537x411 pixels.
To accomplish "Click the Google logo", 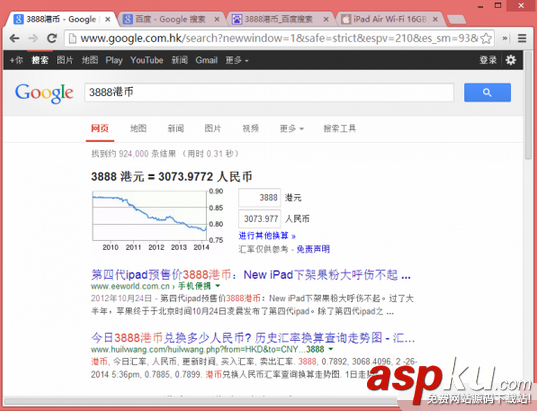I will tap(44, 93).
